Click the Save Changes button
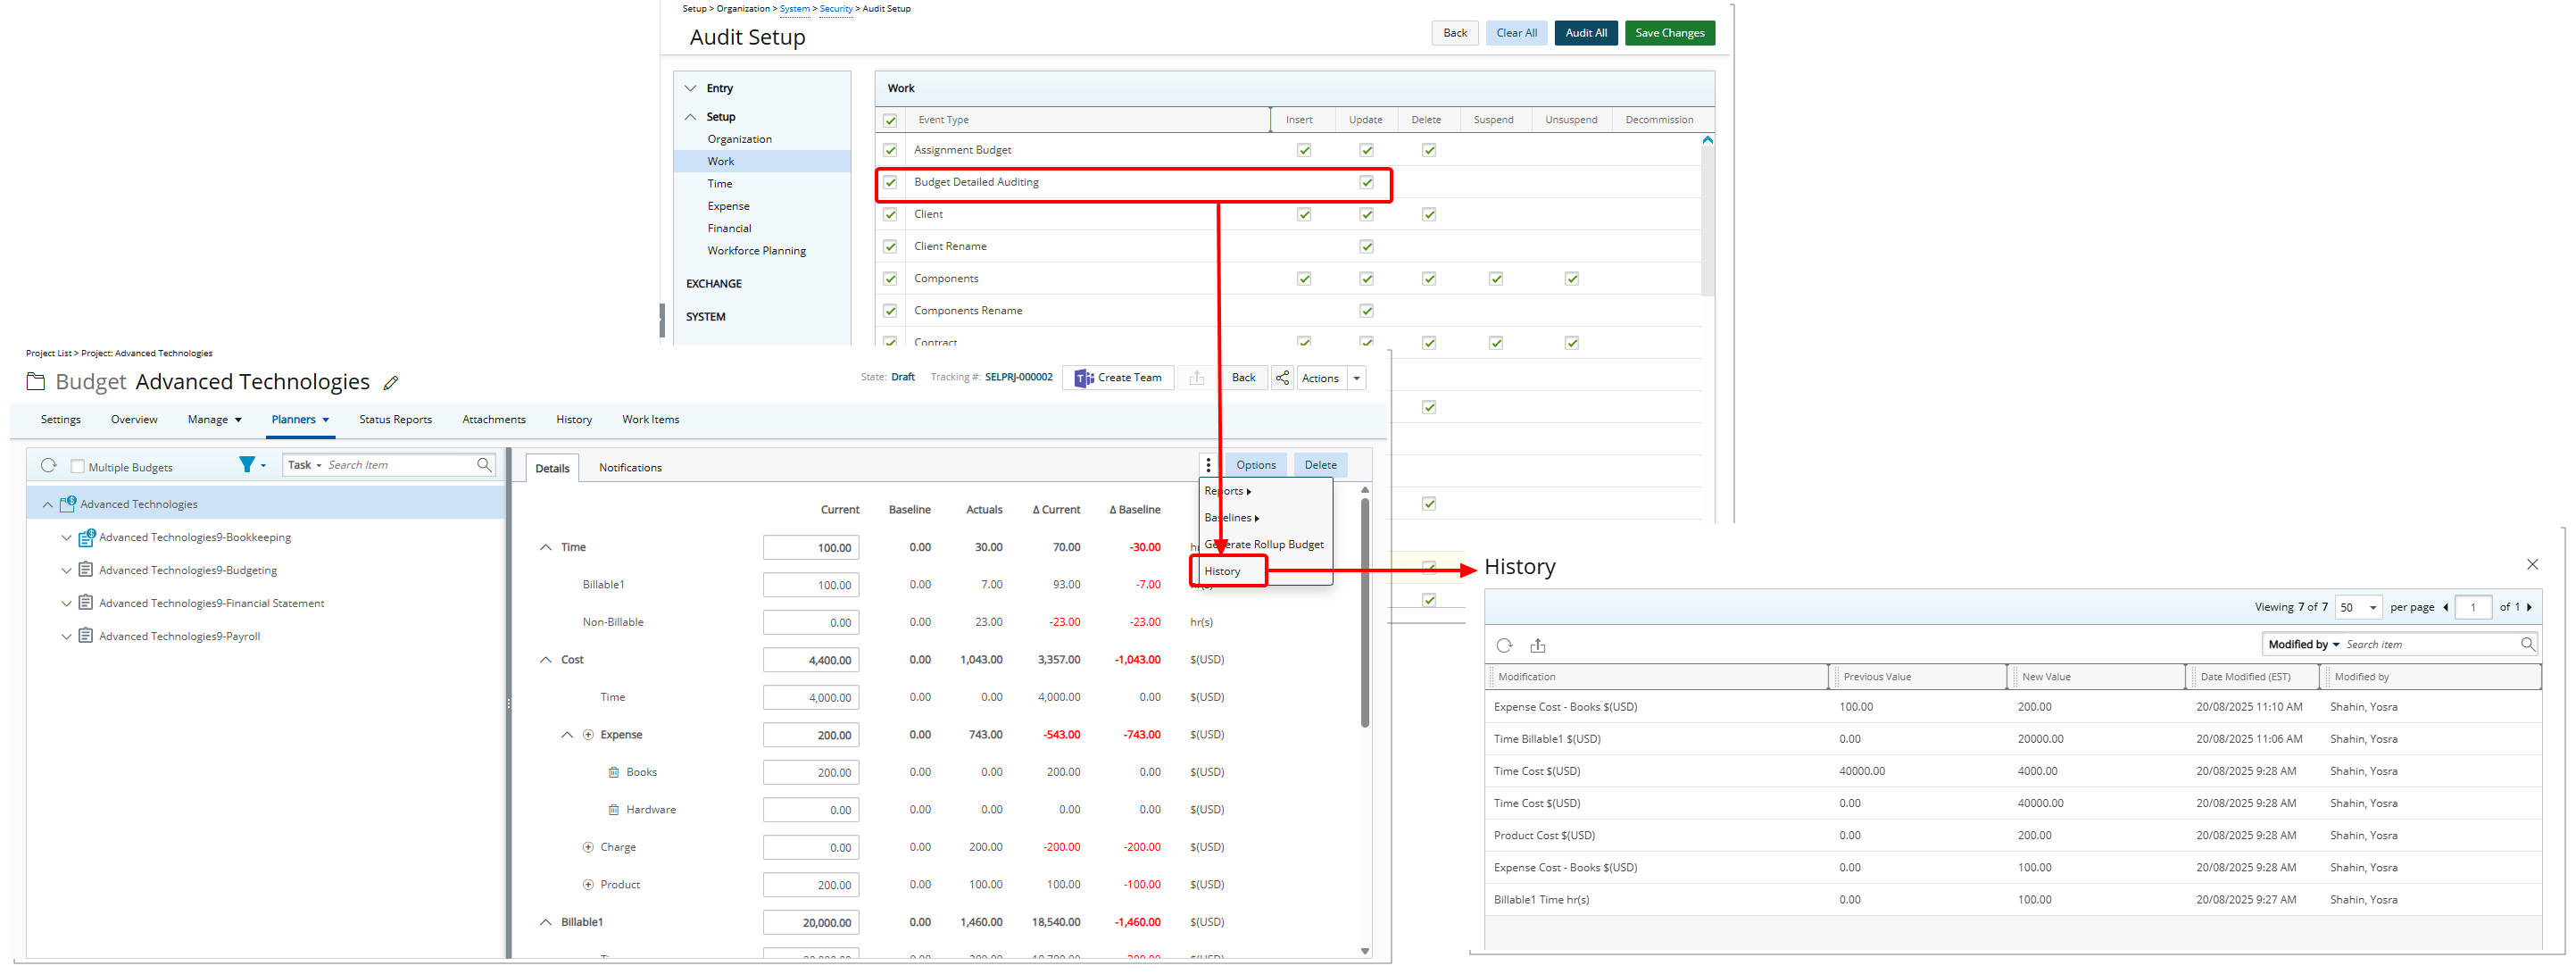Viewport: 2576px width, 974px height. (1669, 32)
